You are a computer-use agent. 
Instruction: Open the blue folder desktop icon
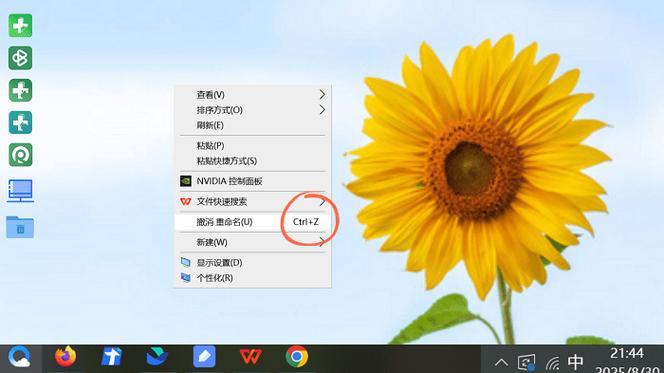pyautogui.click(x=20, y=227)
